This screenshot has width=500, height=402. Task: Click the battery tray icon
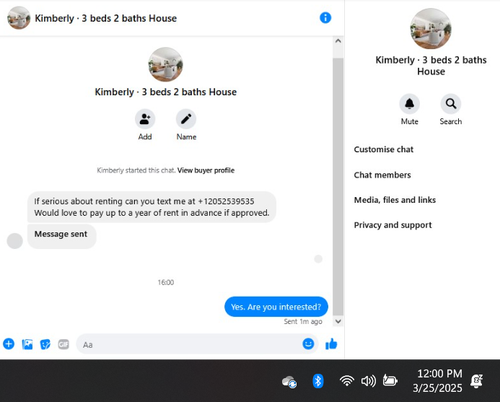coord(390,380)
